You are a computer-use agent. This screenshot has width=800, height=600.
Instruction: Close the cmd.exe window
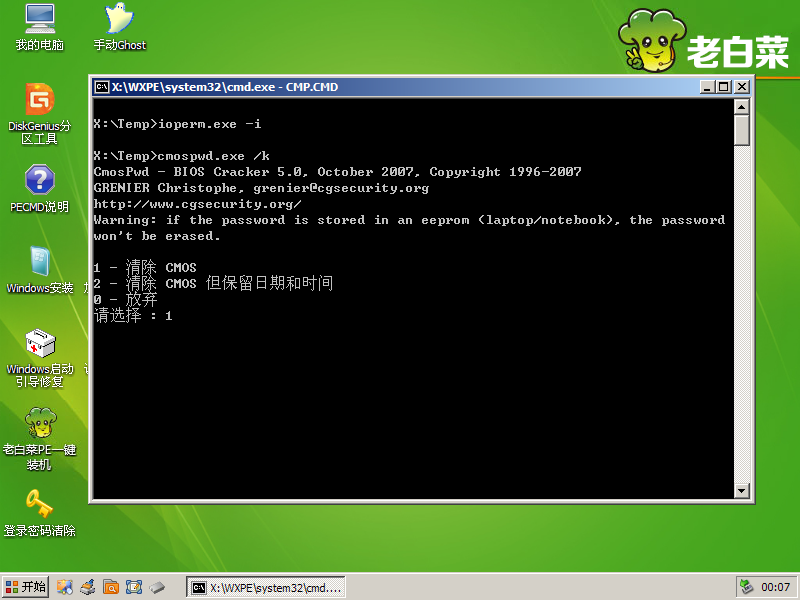[741, 87]
